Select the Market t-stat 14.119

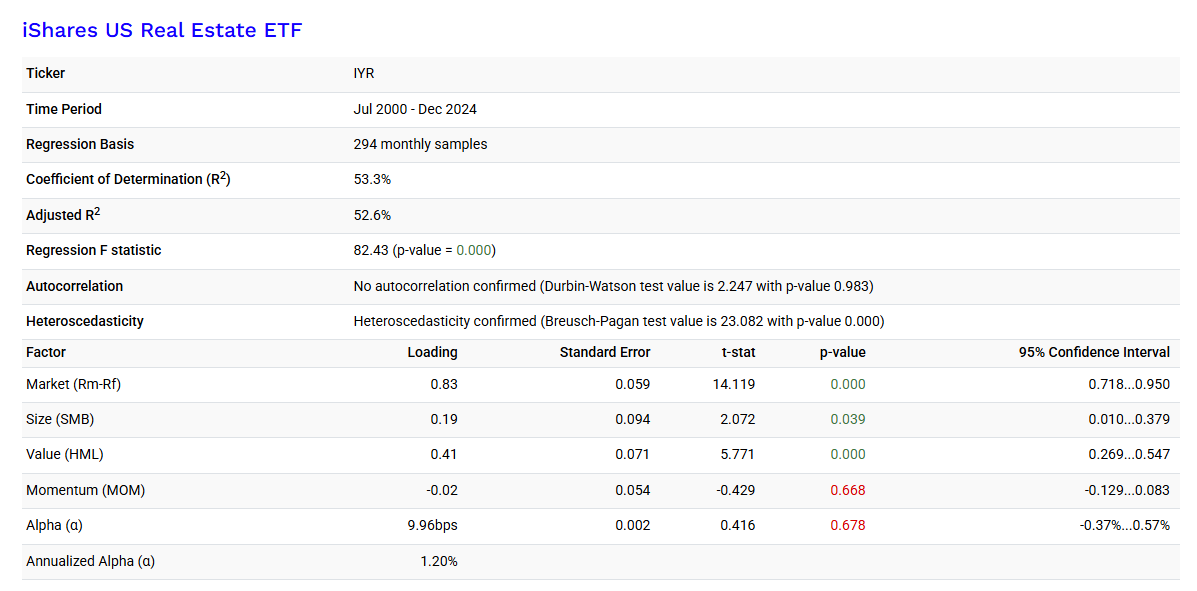(734, 385)
